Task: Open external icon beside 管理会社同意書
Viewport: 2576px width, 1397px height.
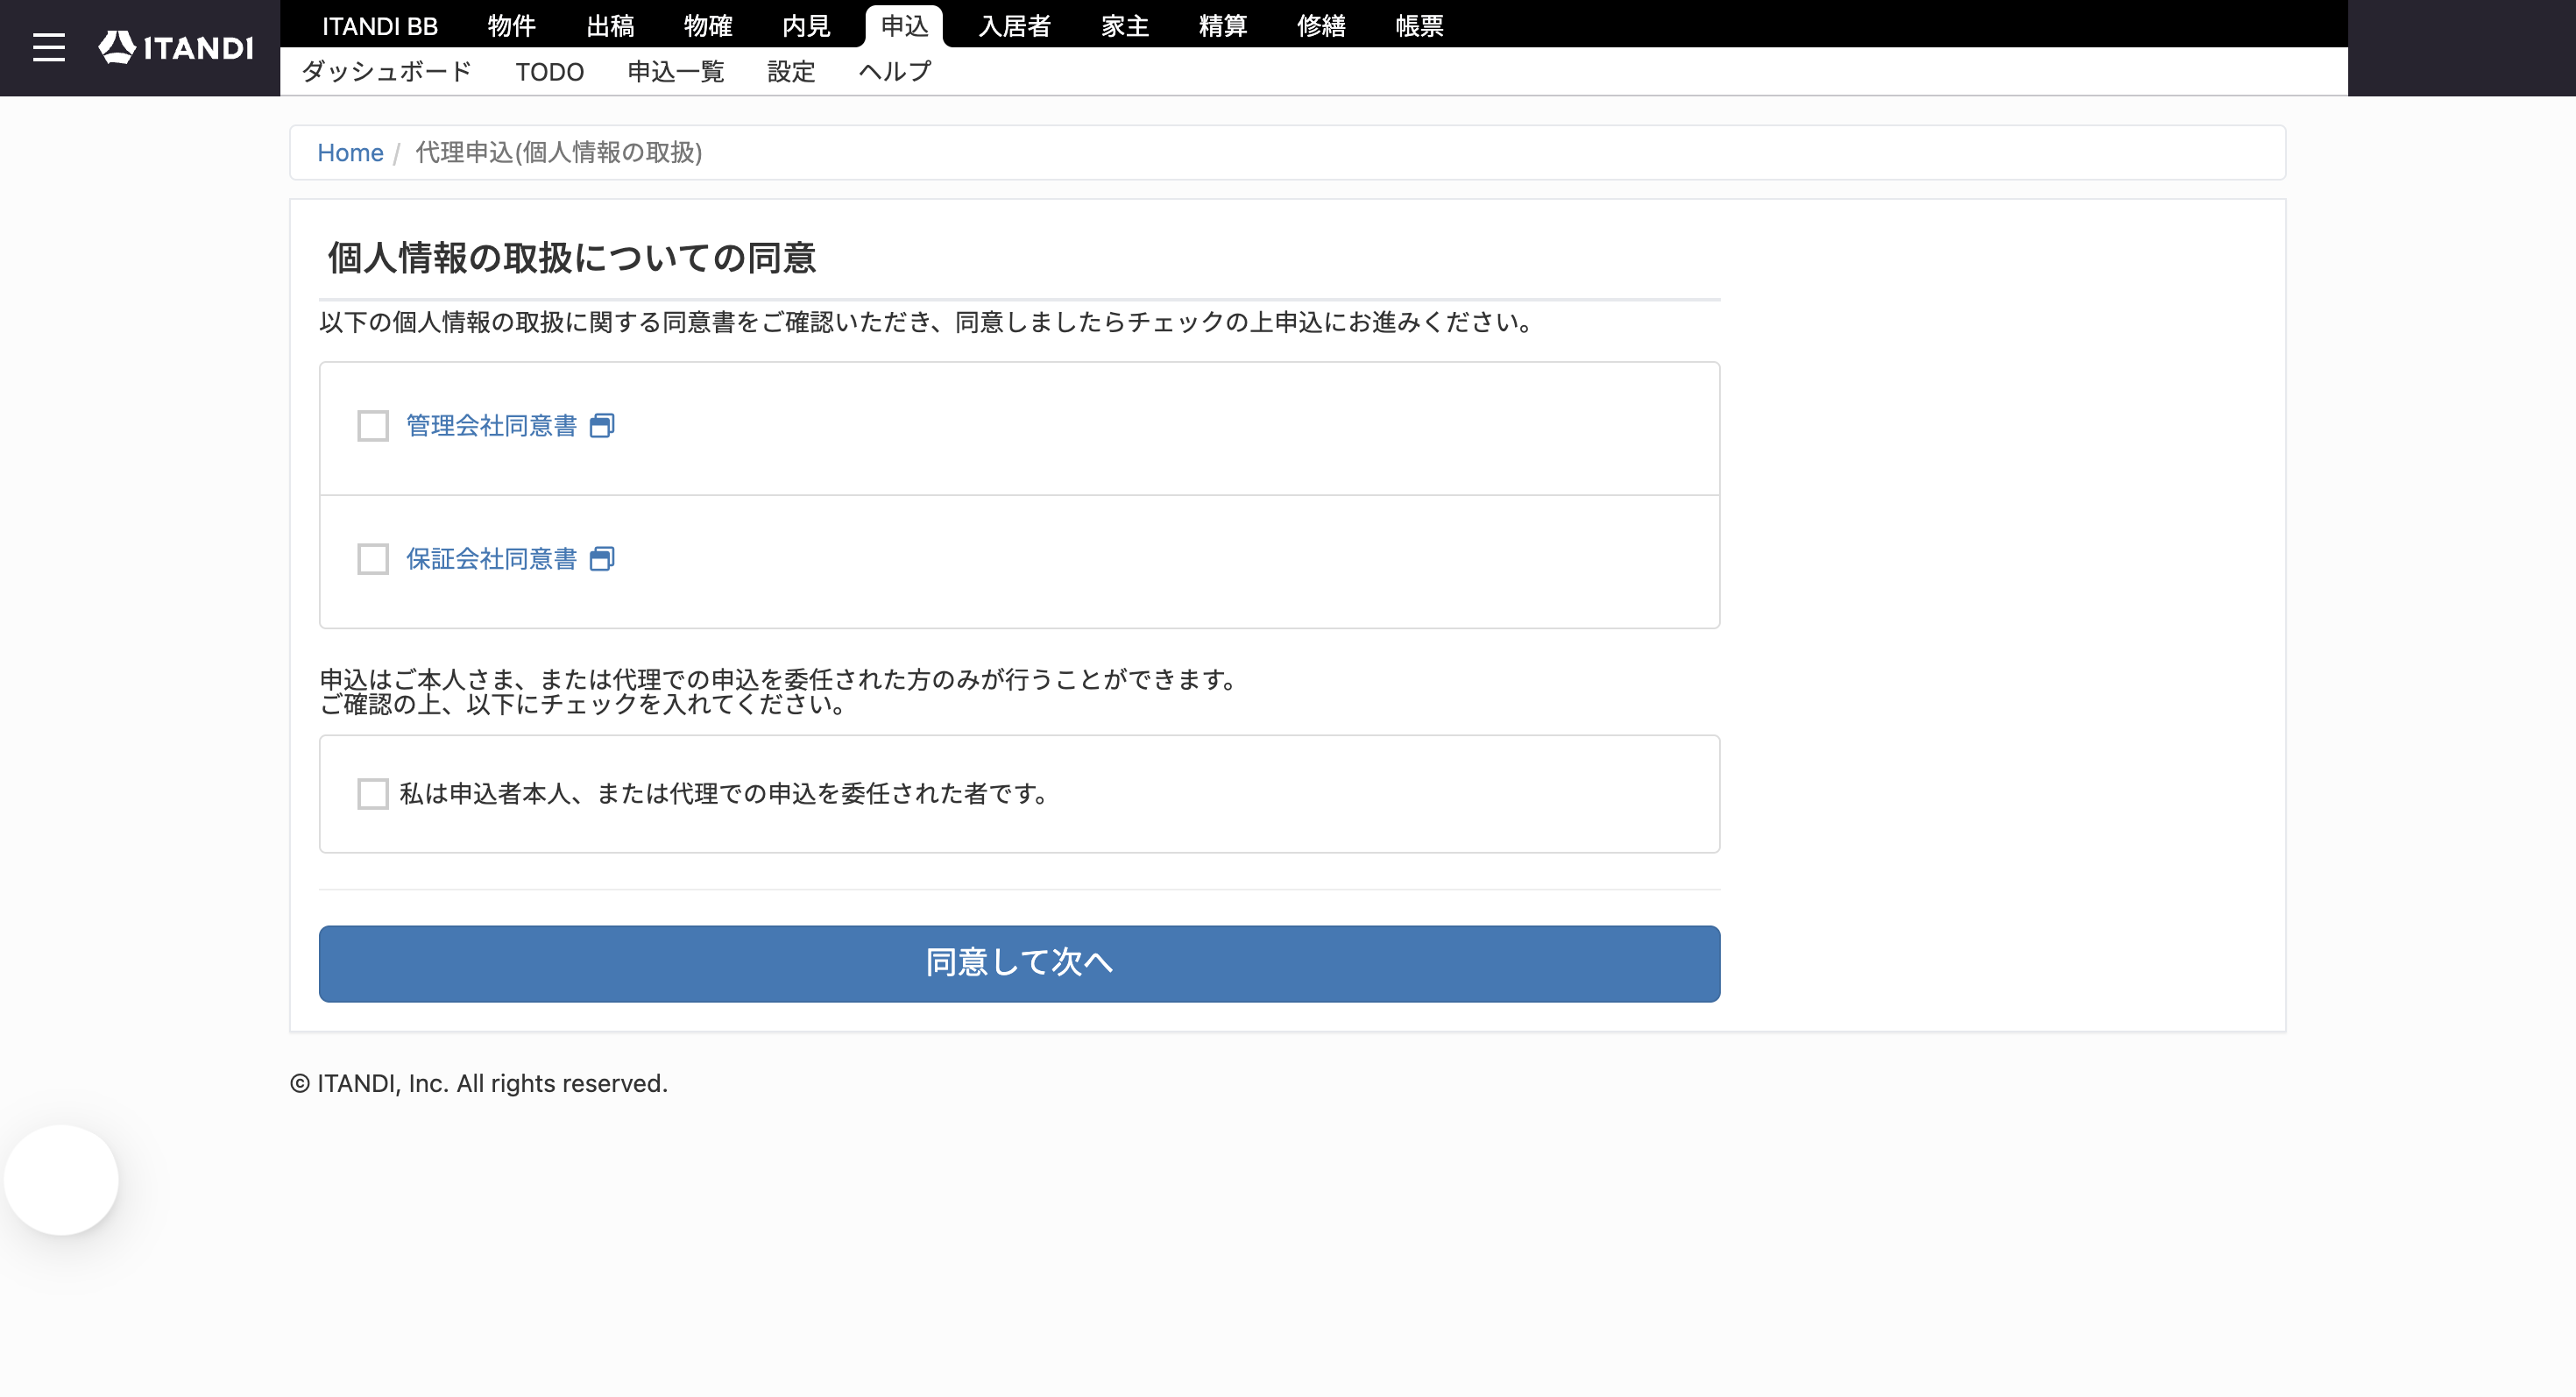Action: tap(602, 426)
